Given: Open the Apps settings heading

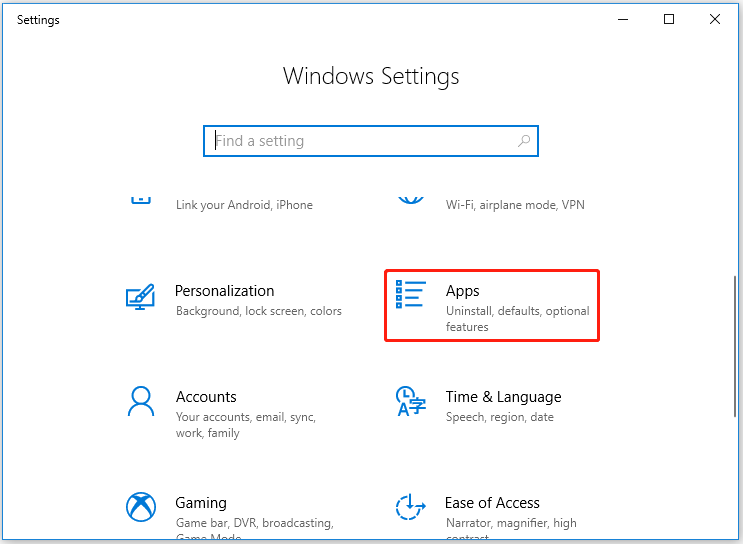Looking at the screenshot, I should 462,291.
